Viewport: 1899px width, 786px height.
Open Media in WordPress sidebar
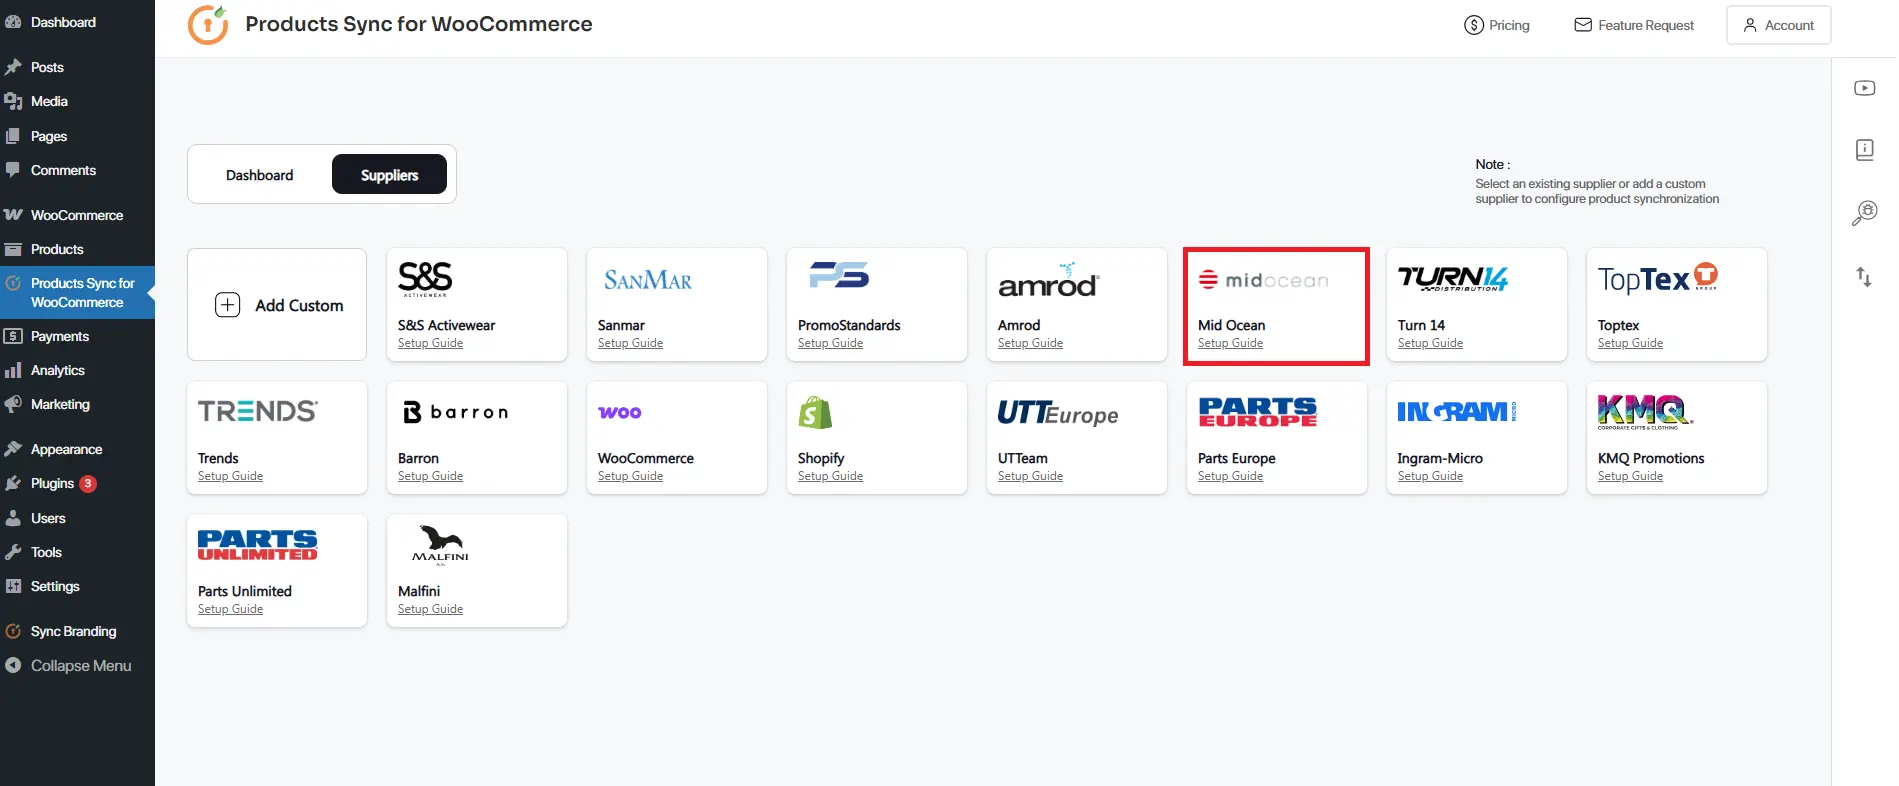pyautogui.click(x=77, y=101)
